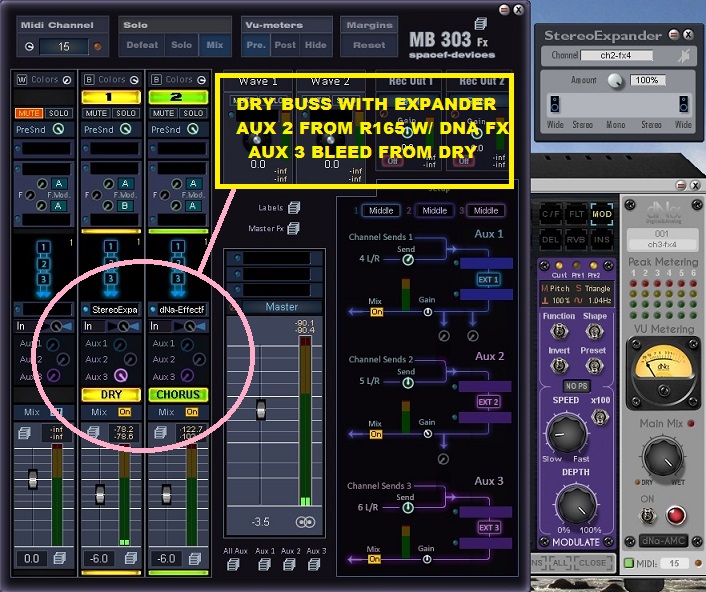Select the INS tab in dNa

tap(602, 240)
